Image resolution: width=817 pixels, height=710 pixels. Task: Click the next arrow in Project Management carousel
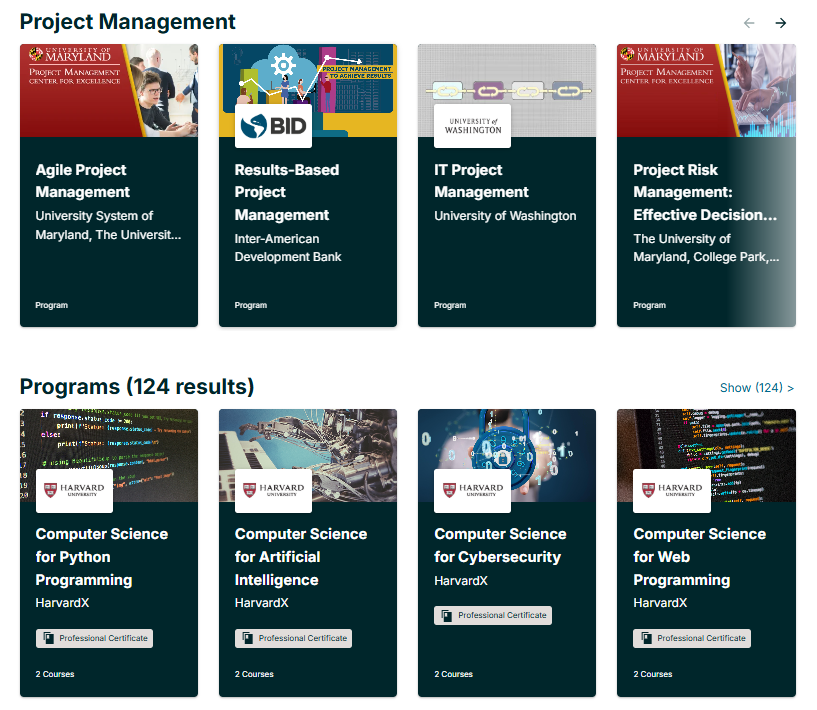click(x=781, y=23)
